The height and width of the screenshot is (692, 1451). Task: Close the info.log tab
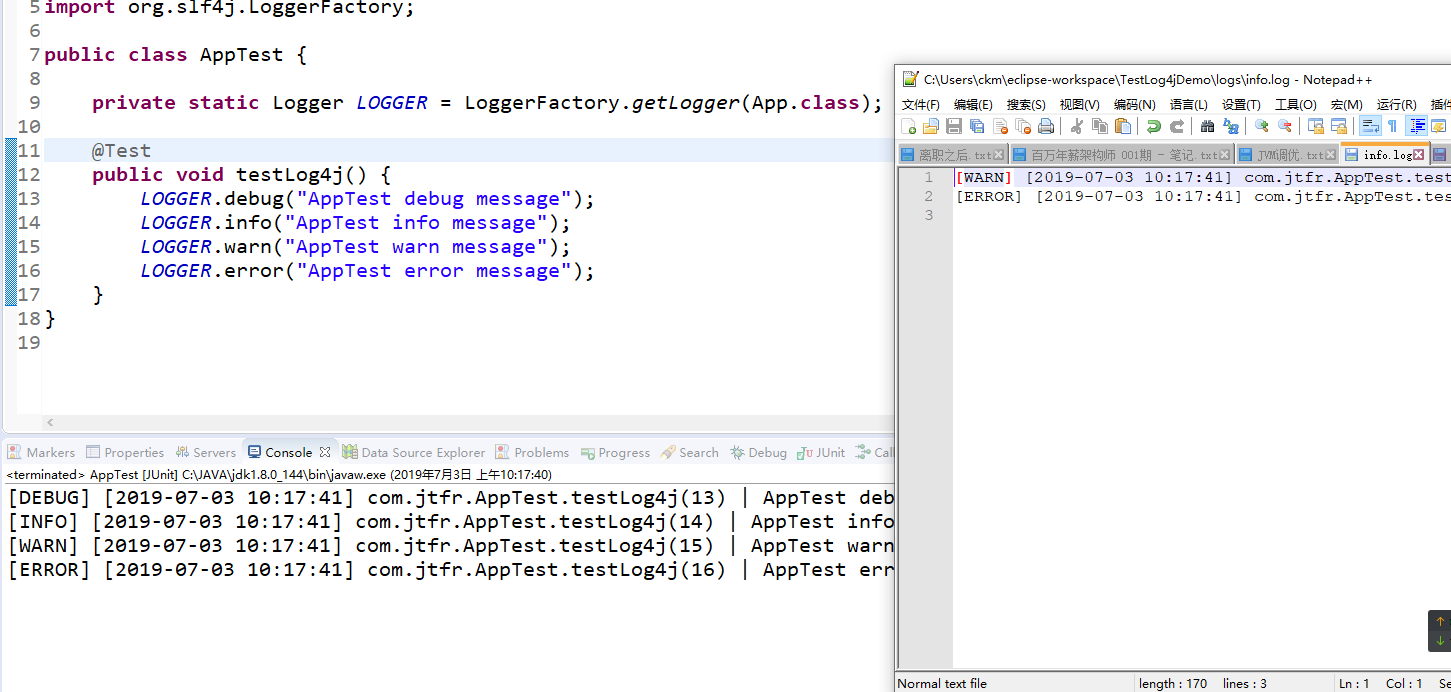(1419, 155)
